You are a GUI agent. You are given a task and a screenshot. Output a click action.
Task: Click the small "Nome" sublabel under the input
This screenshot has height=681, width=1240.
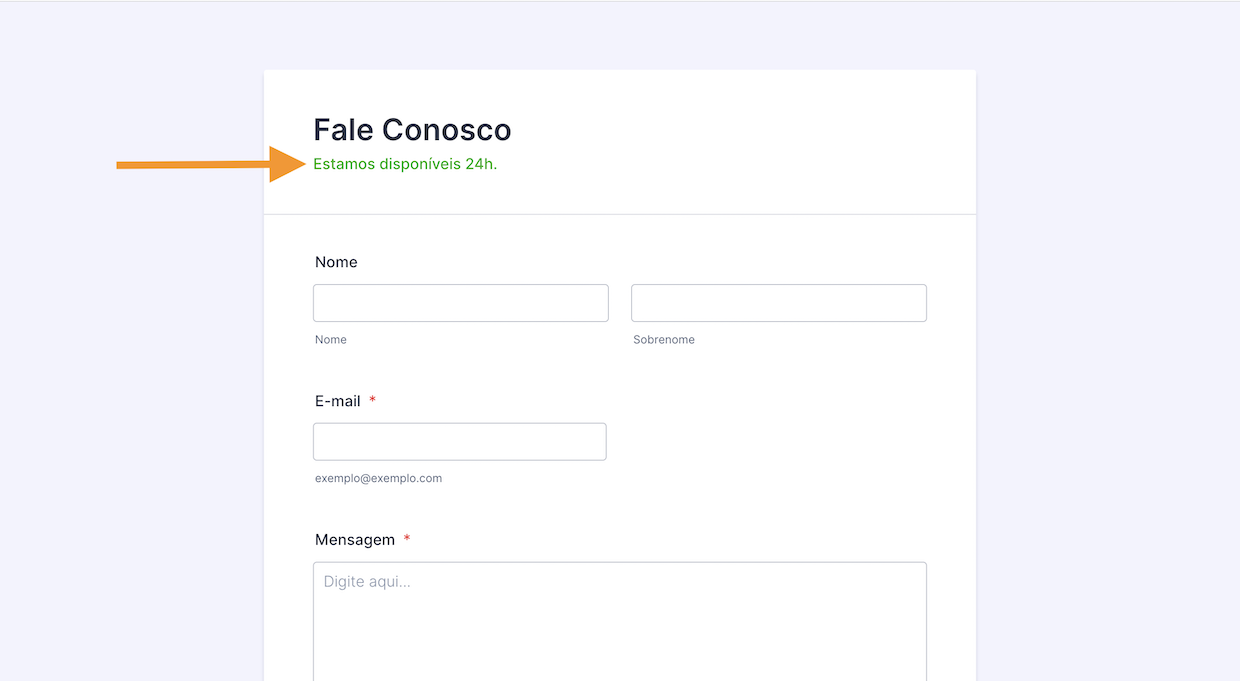[331, 340]
